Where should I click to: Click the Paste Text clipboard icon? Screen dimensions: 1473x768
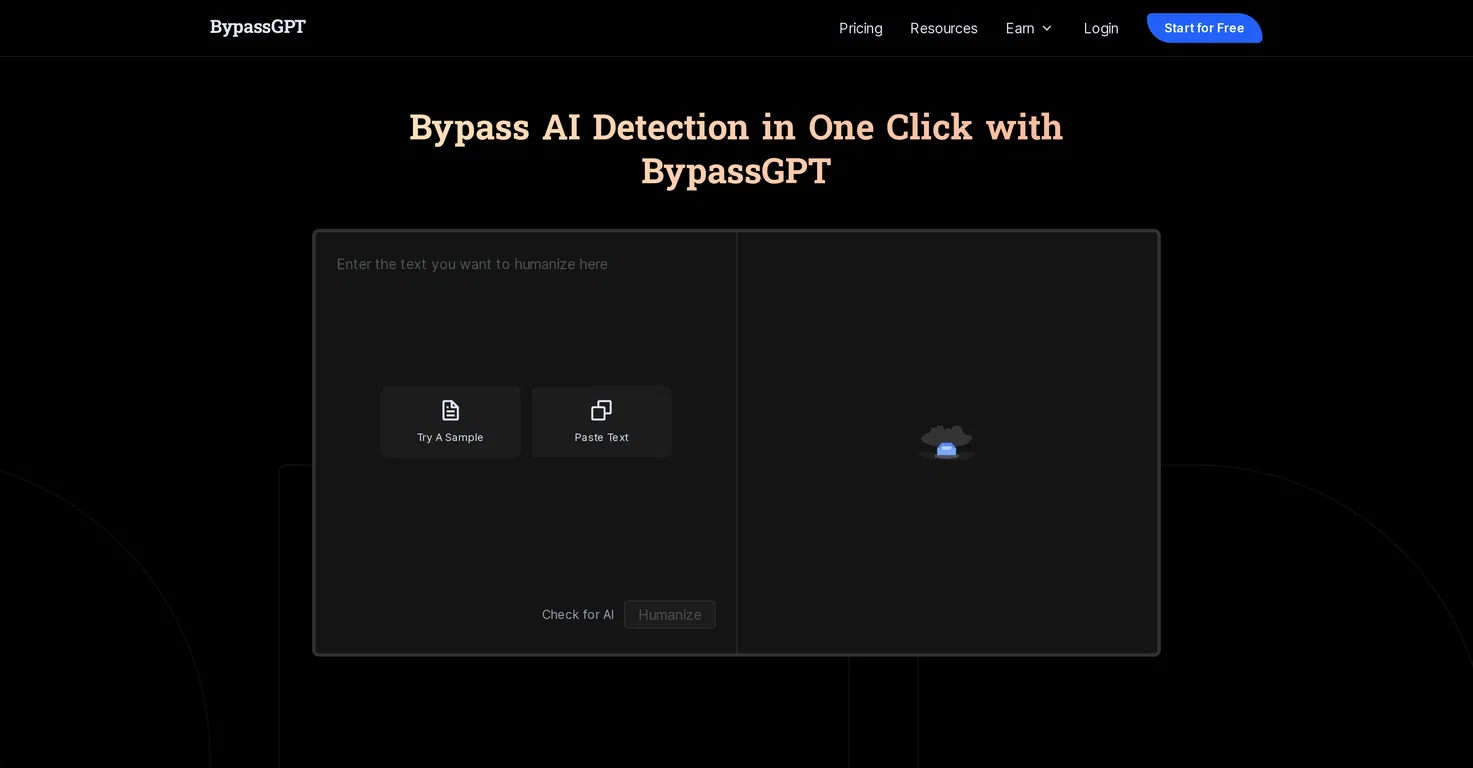601,410
